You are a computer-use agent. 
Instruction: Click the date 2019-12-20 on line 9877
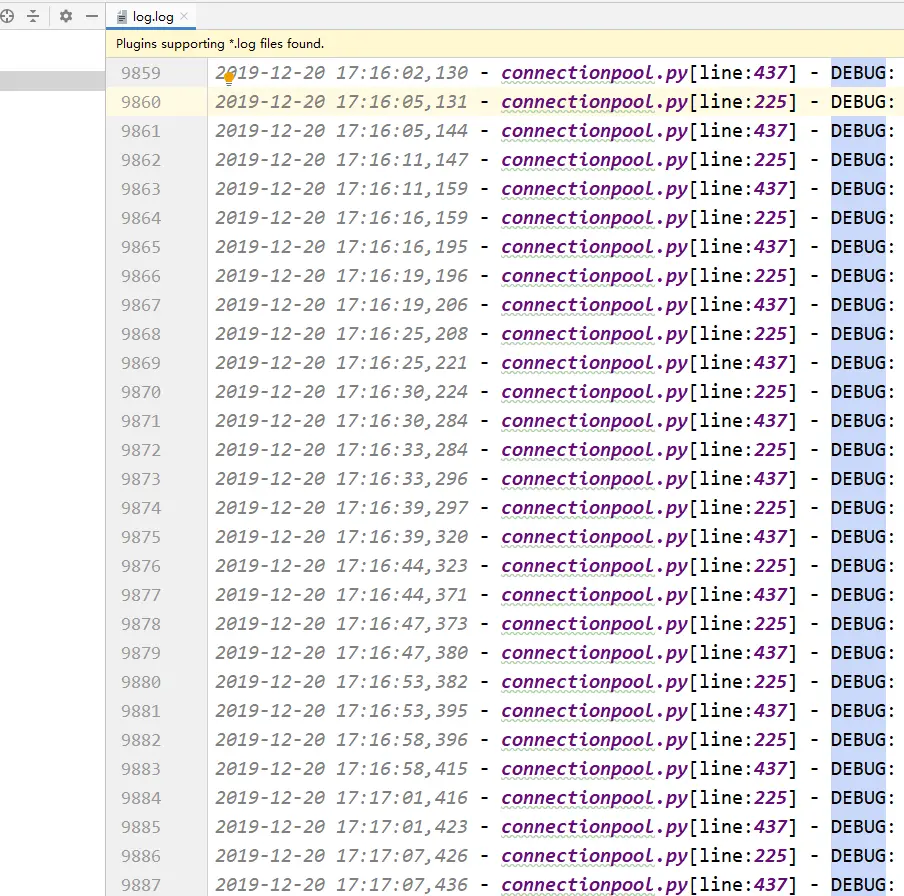[270, 595]
